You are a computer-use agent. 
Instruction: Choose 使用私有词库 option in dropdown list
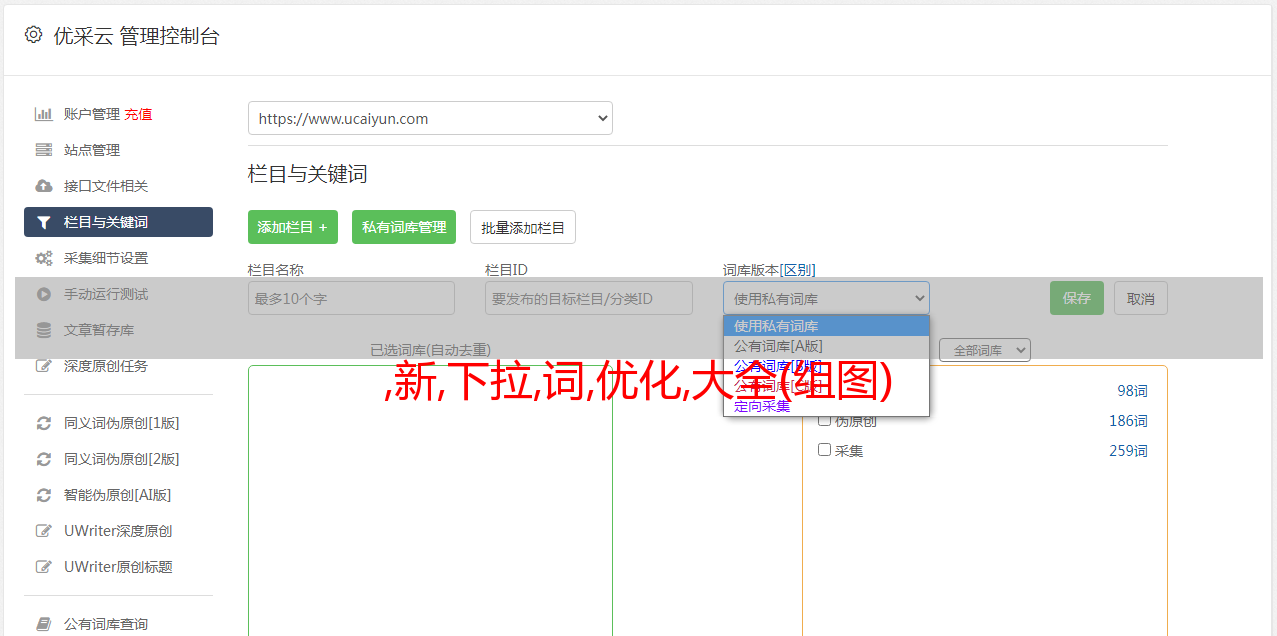pyautogui.click(x=826, y=326)
